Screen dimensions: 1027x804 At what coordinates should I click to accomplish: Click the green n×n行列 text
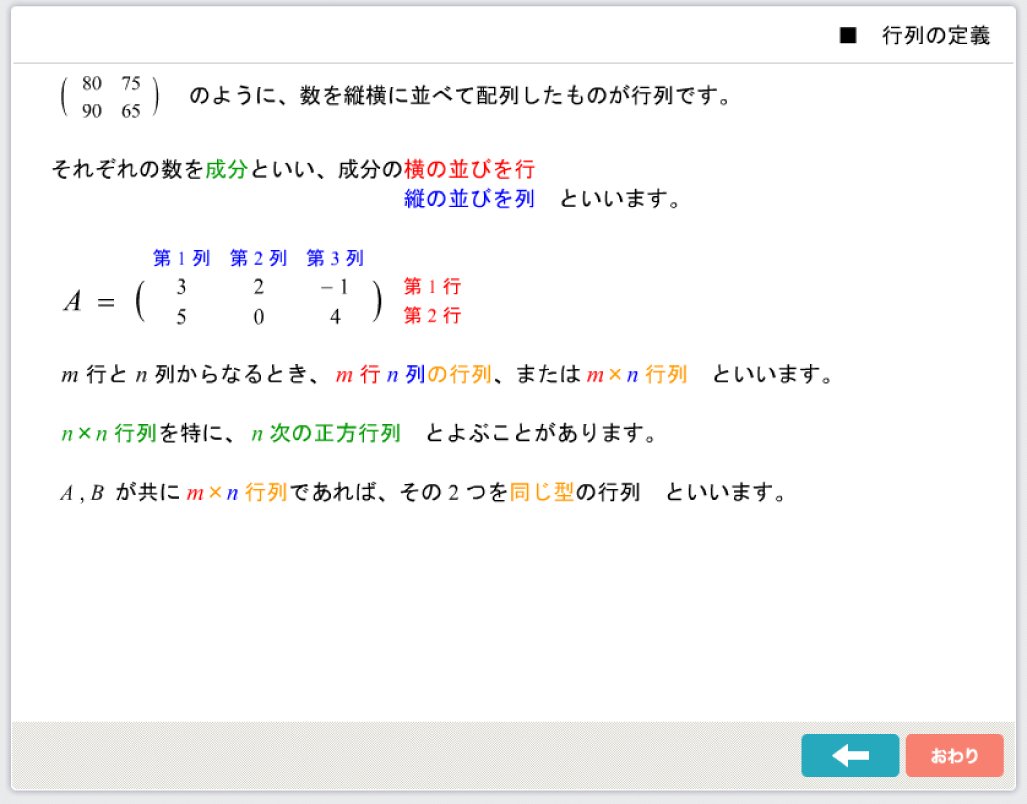point(109,434)
